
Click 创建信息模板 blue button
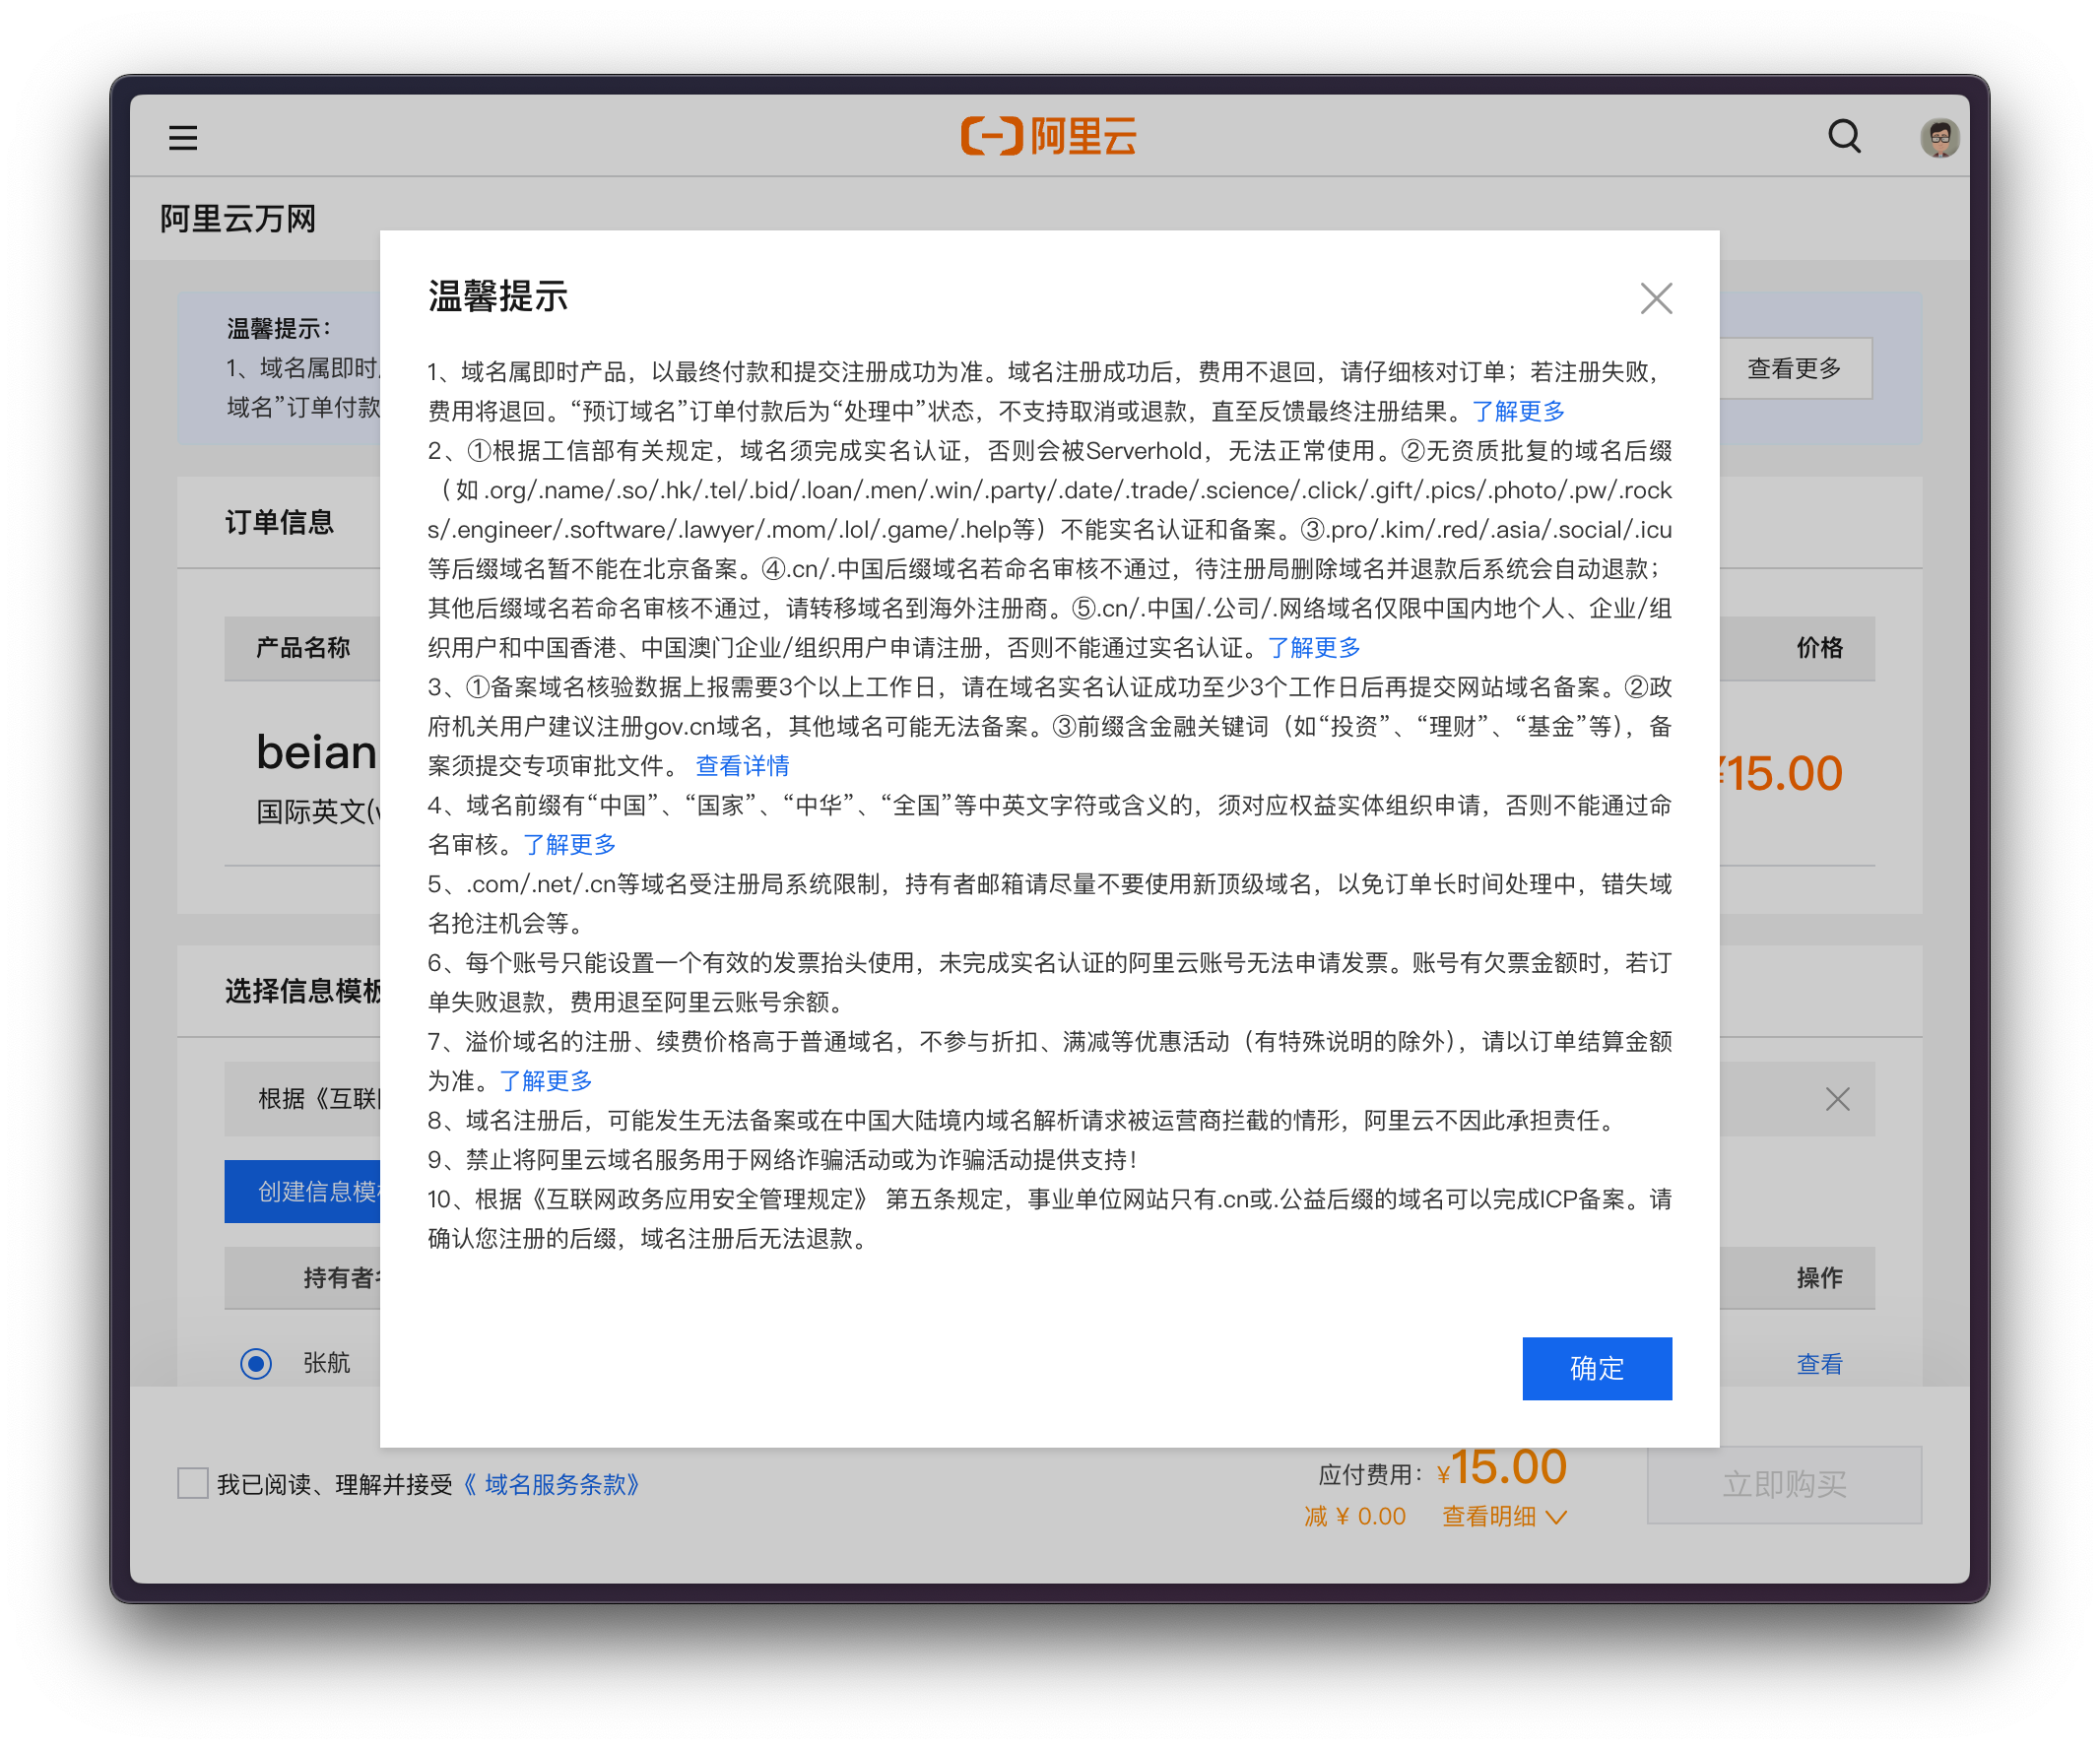coord(302,1191)
